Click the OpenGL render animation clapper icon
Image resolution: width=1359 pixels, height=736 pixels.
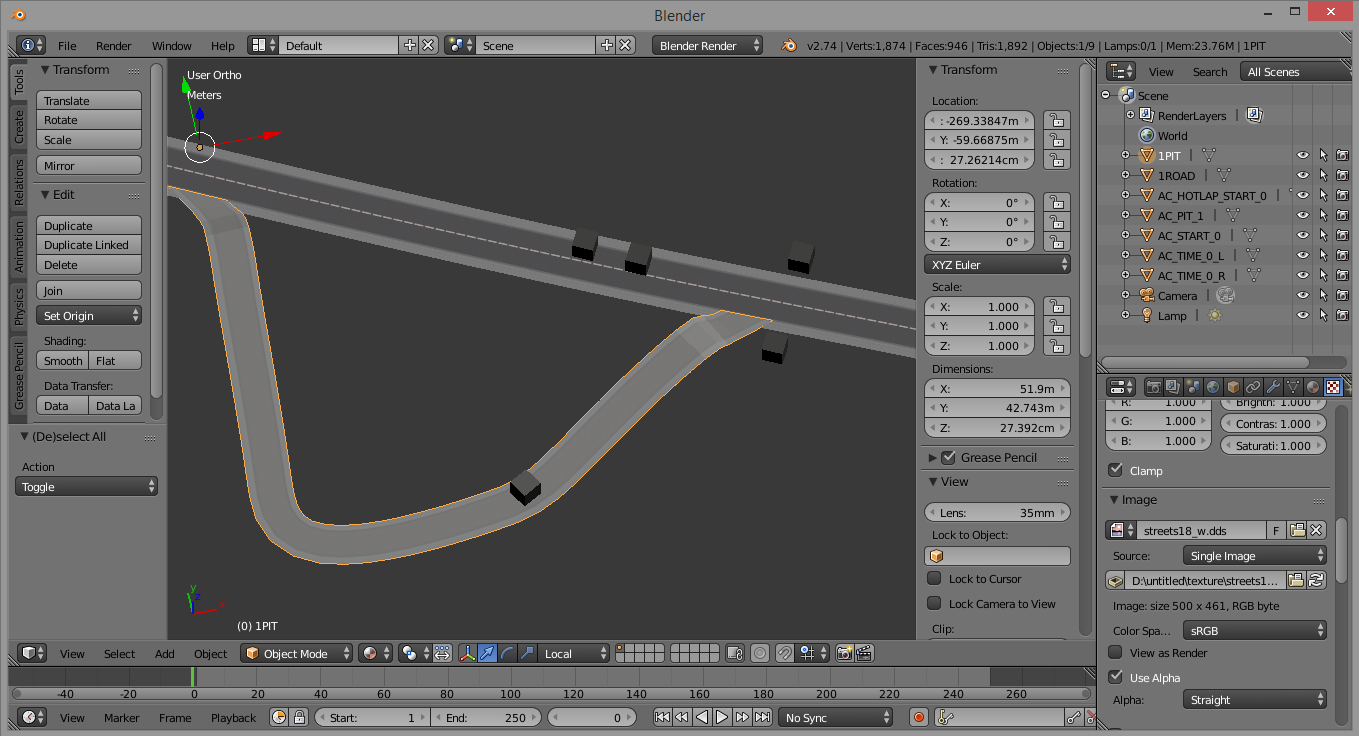point(864,653)
